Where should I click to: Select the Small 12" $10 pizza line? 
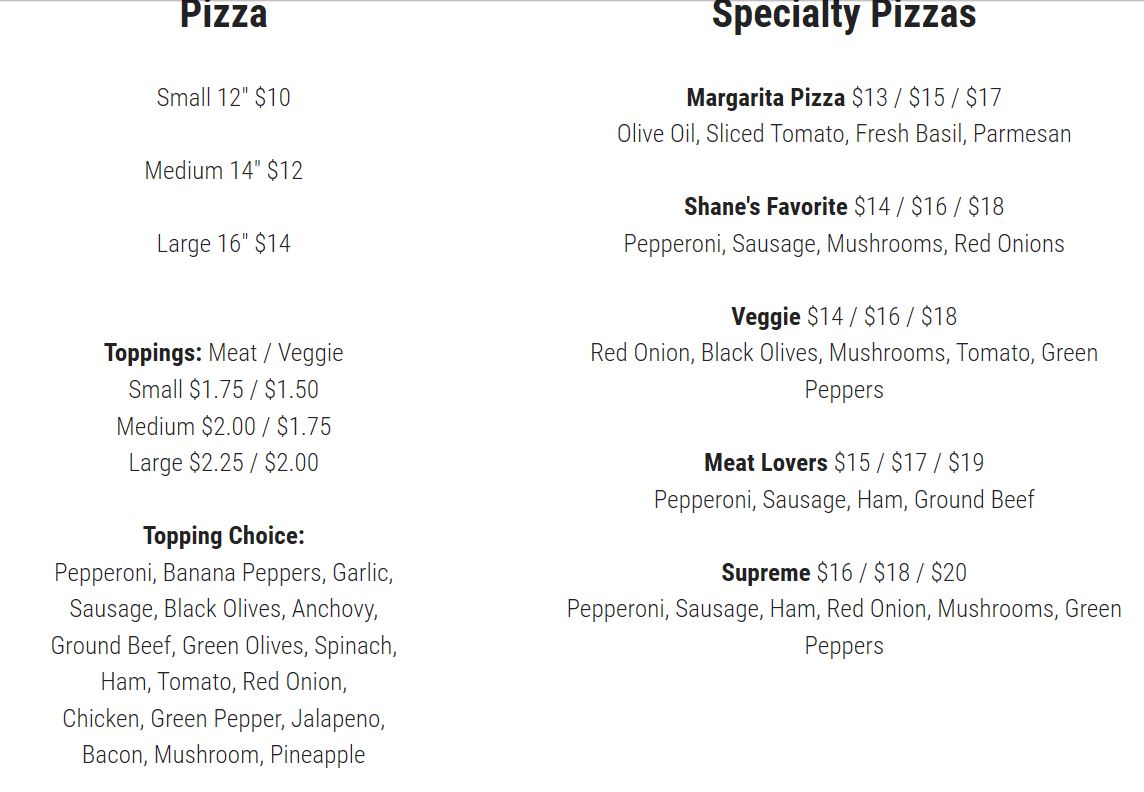pyautogui.click(x=223, y=98)
